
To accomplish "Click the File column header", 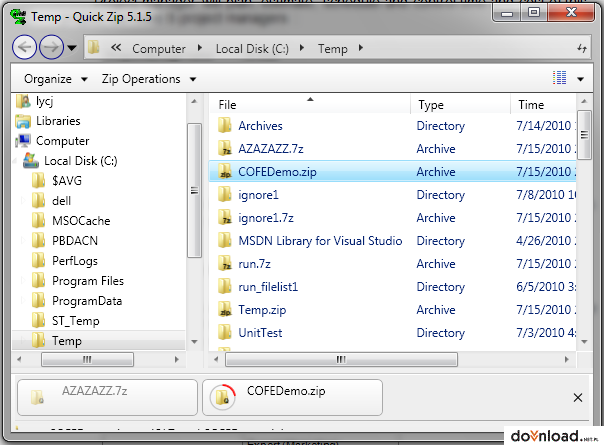I will pos(309,105).
